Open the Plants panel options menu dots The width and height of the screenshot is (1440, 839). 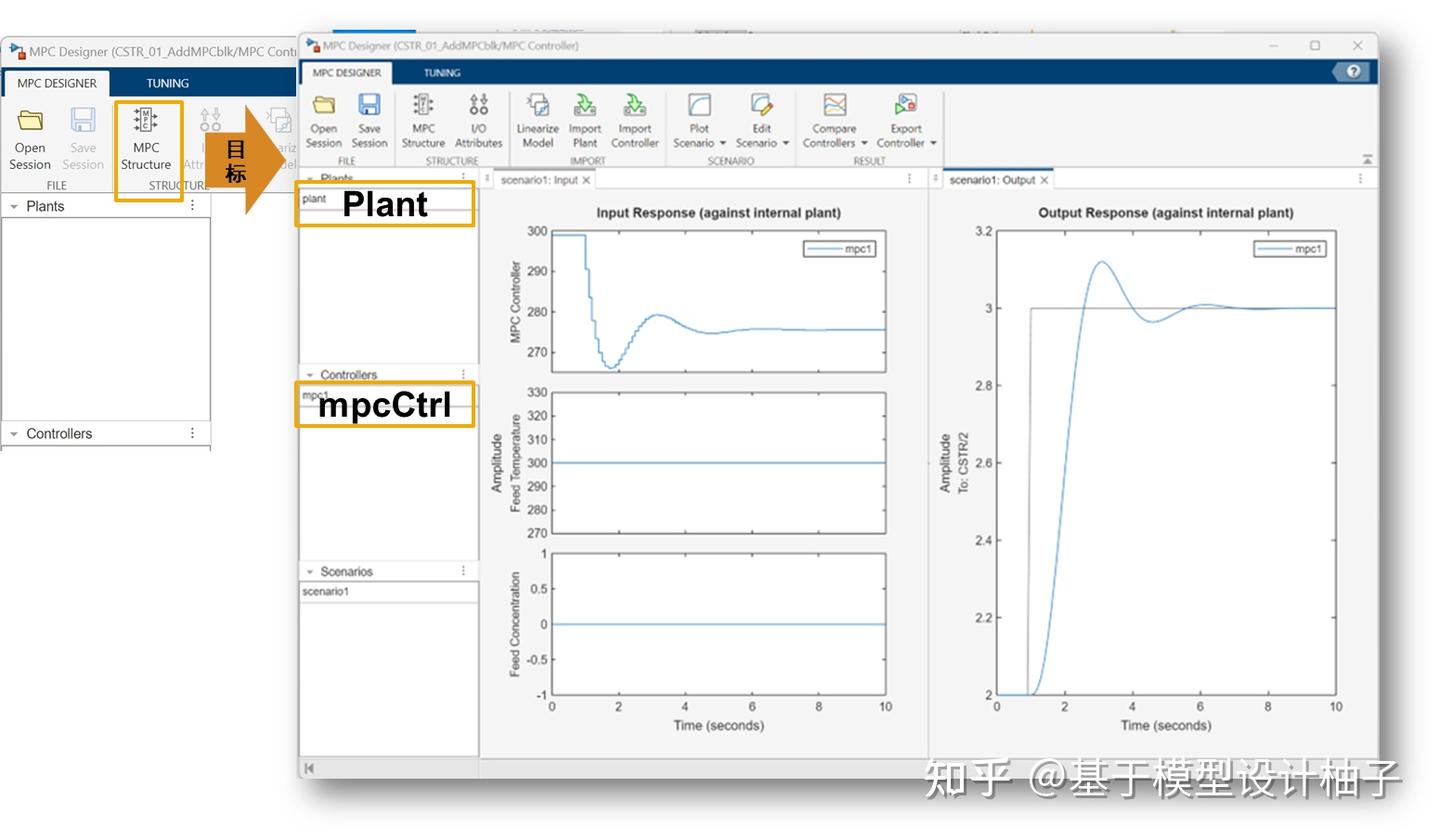coord(461,177)
